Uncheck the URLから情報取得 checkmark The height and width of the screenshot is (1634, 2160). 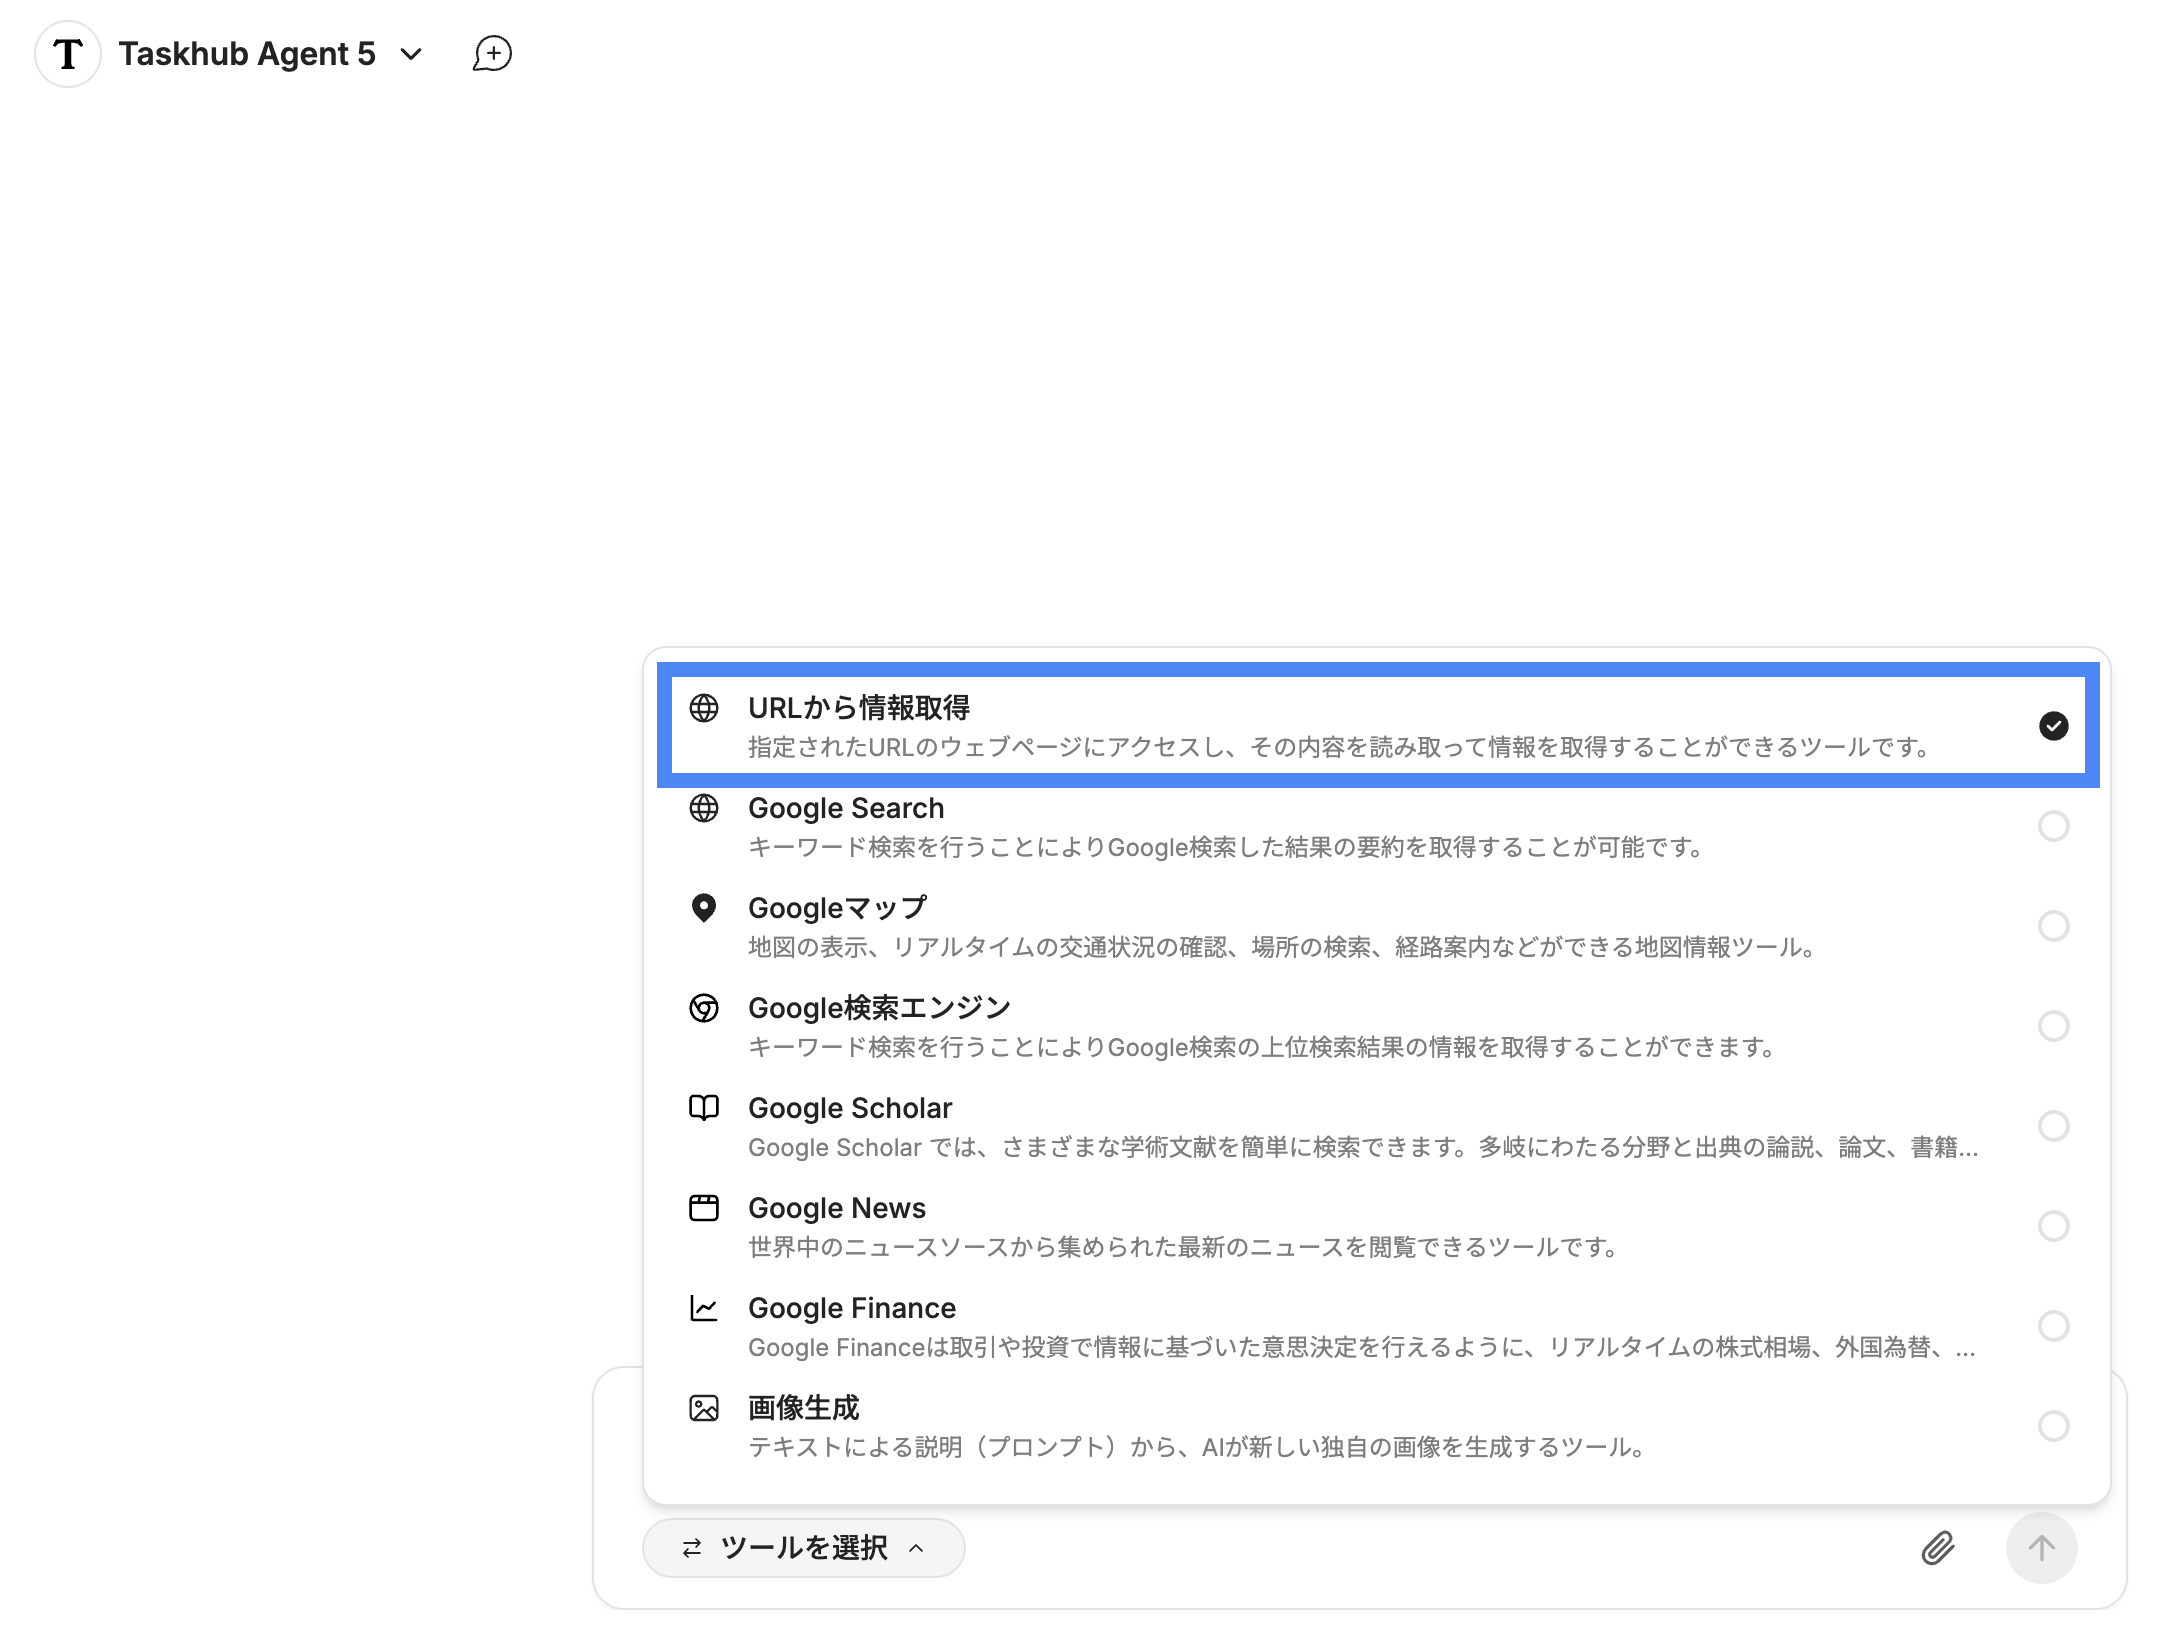click(2053, 726)
